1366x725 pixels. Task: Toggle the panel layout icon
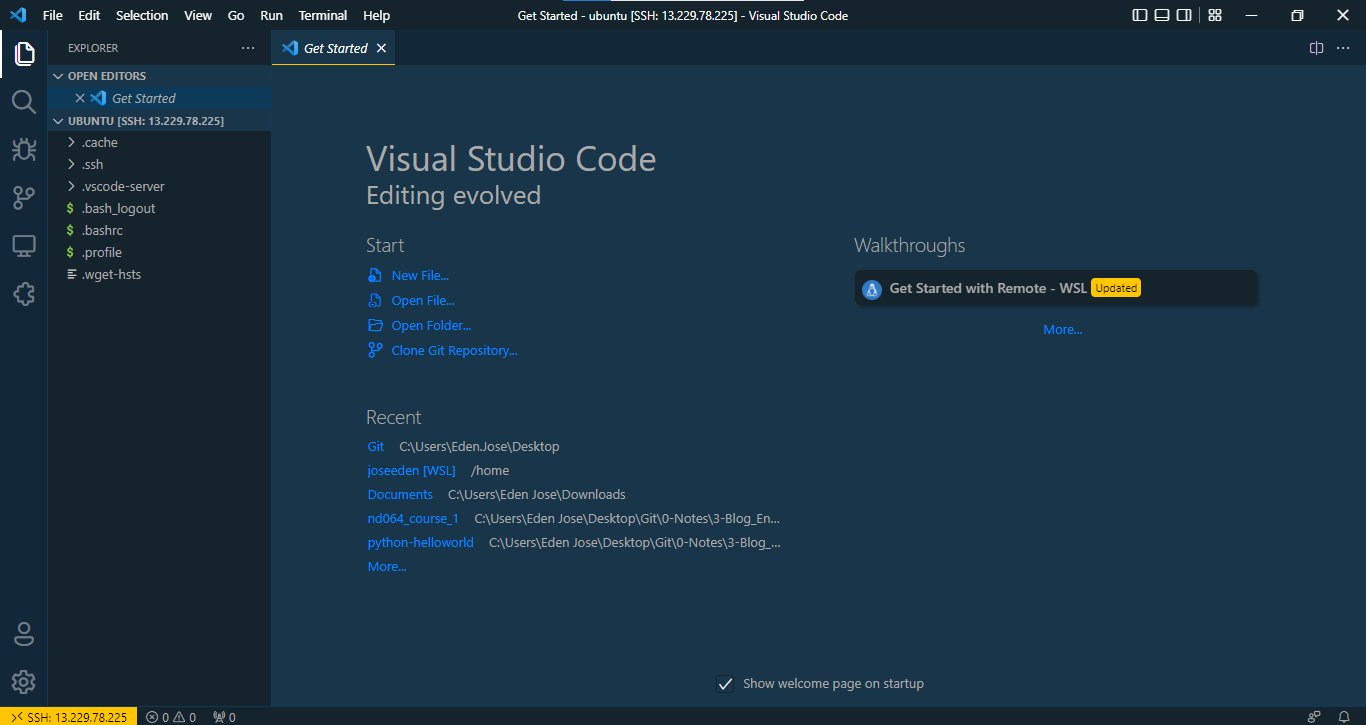(1162, 15)
